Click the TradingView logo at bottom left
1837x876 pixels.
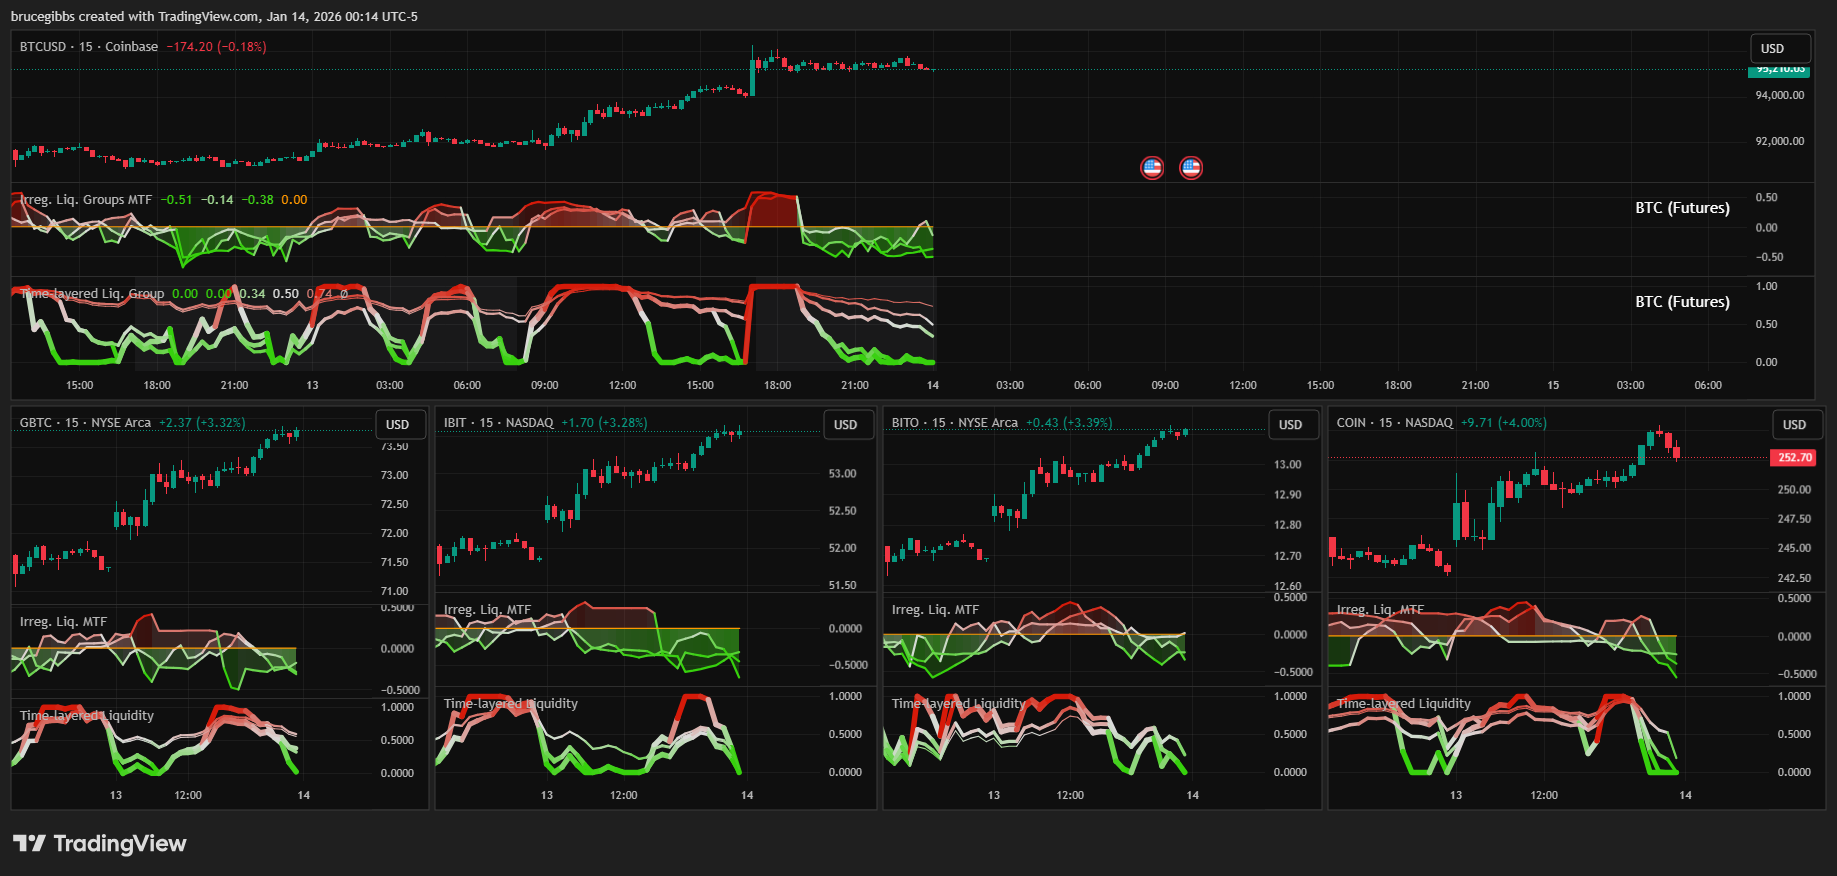[x=100, y=843]
